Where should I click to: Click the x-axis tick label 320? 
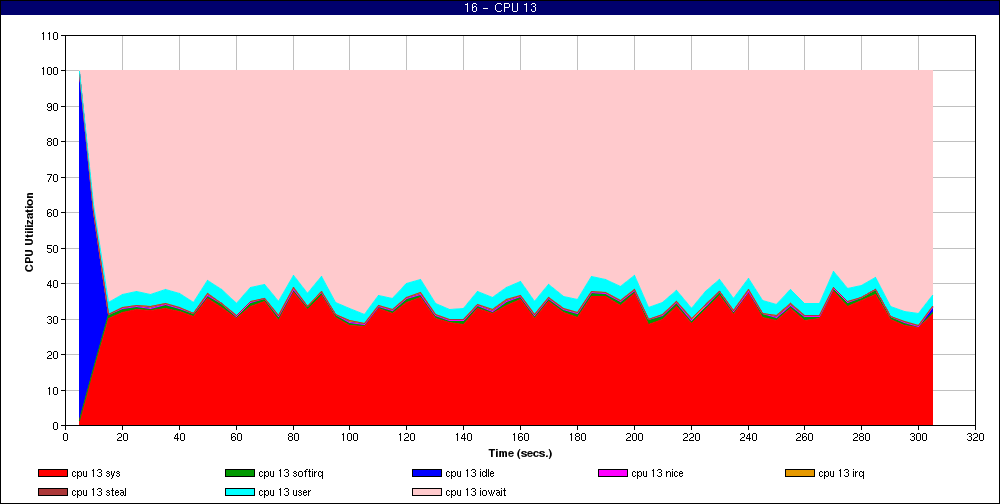click(x=975, y=437)
